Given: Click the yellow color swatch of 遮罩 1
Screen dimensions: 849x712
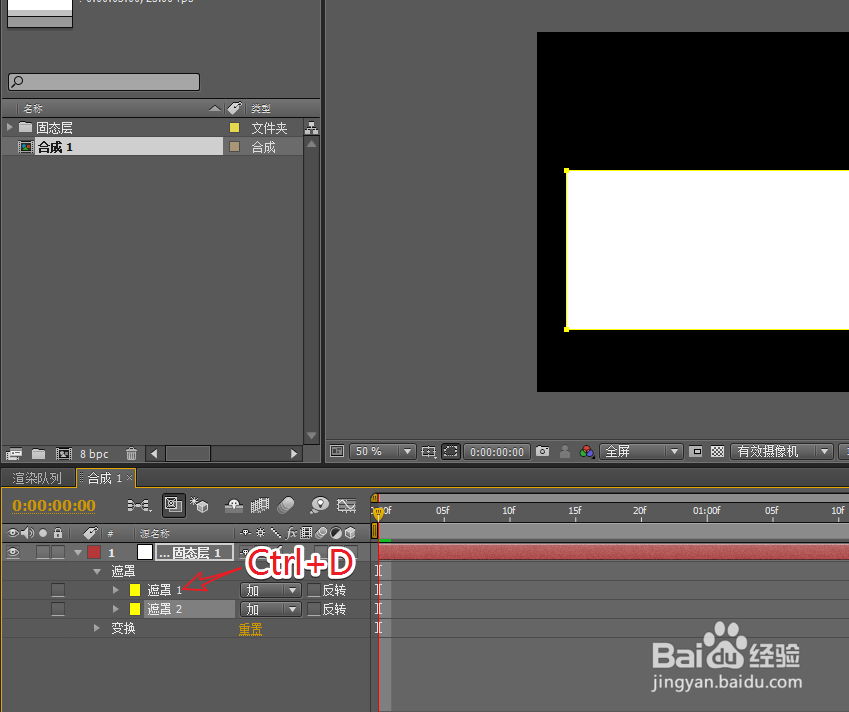Looking at the screenshot, I should click(135, 590).
